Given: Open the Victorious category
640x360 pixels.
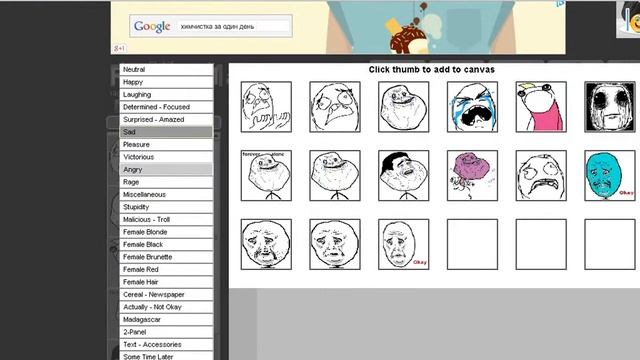Looking at the screenshot, I should tap(166, 157).
